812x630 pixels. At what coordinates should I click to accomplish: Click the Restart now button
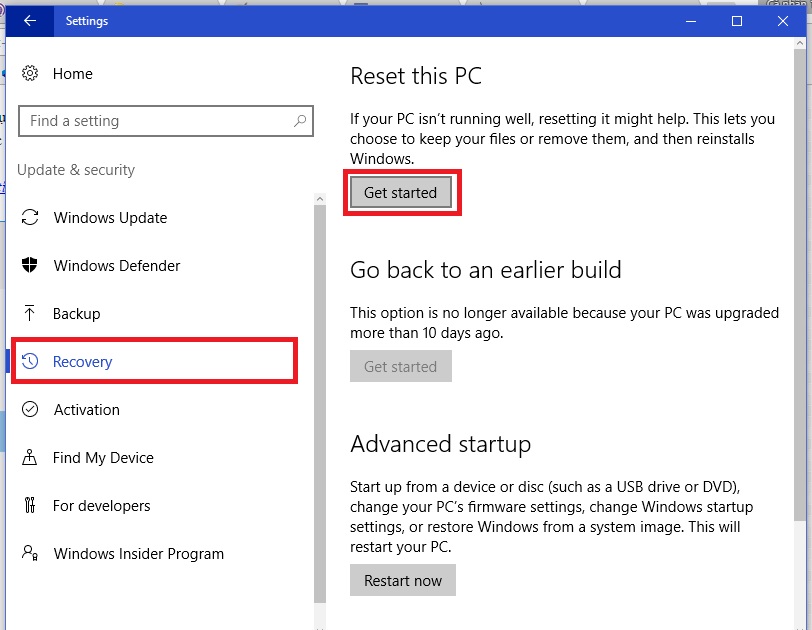click(x=403, y=581)
